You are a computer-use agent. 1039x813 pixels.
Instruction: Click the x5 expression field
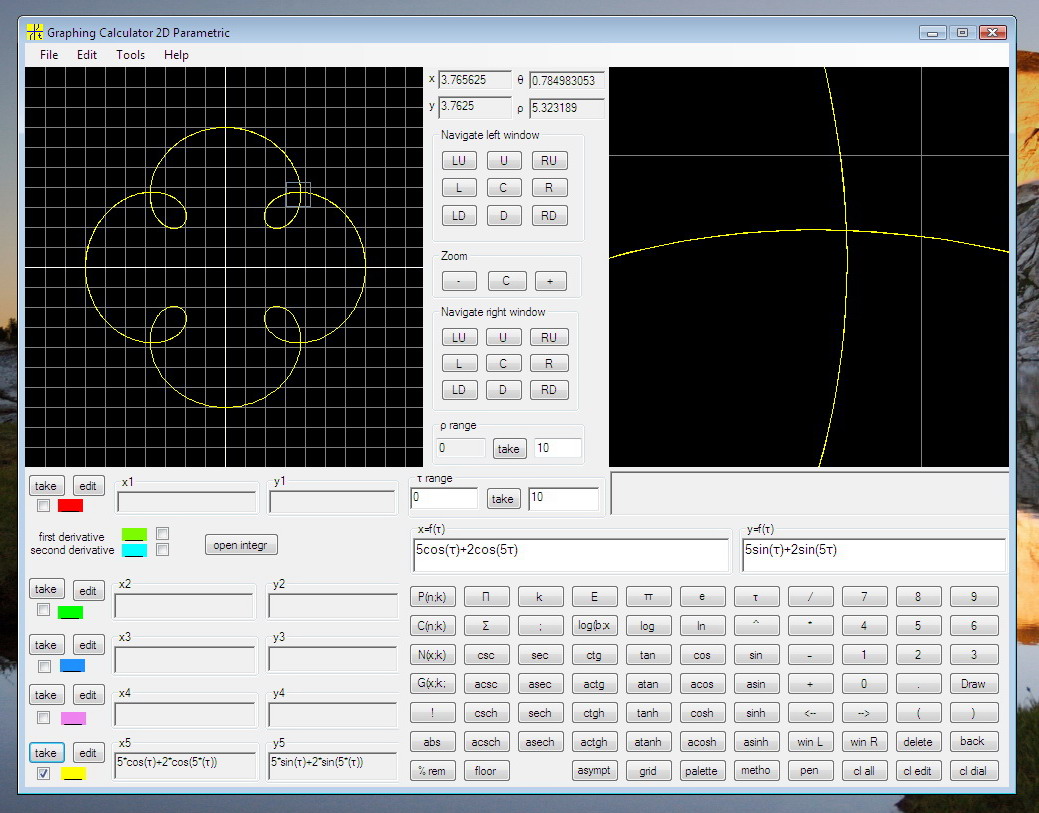tap(186, 765)
